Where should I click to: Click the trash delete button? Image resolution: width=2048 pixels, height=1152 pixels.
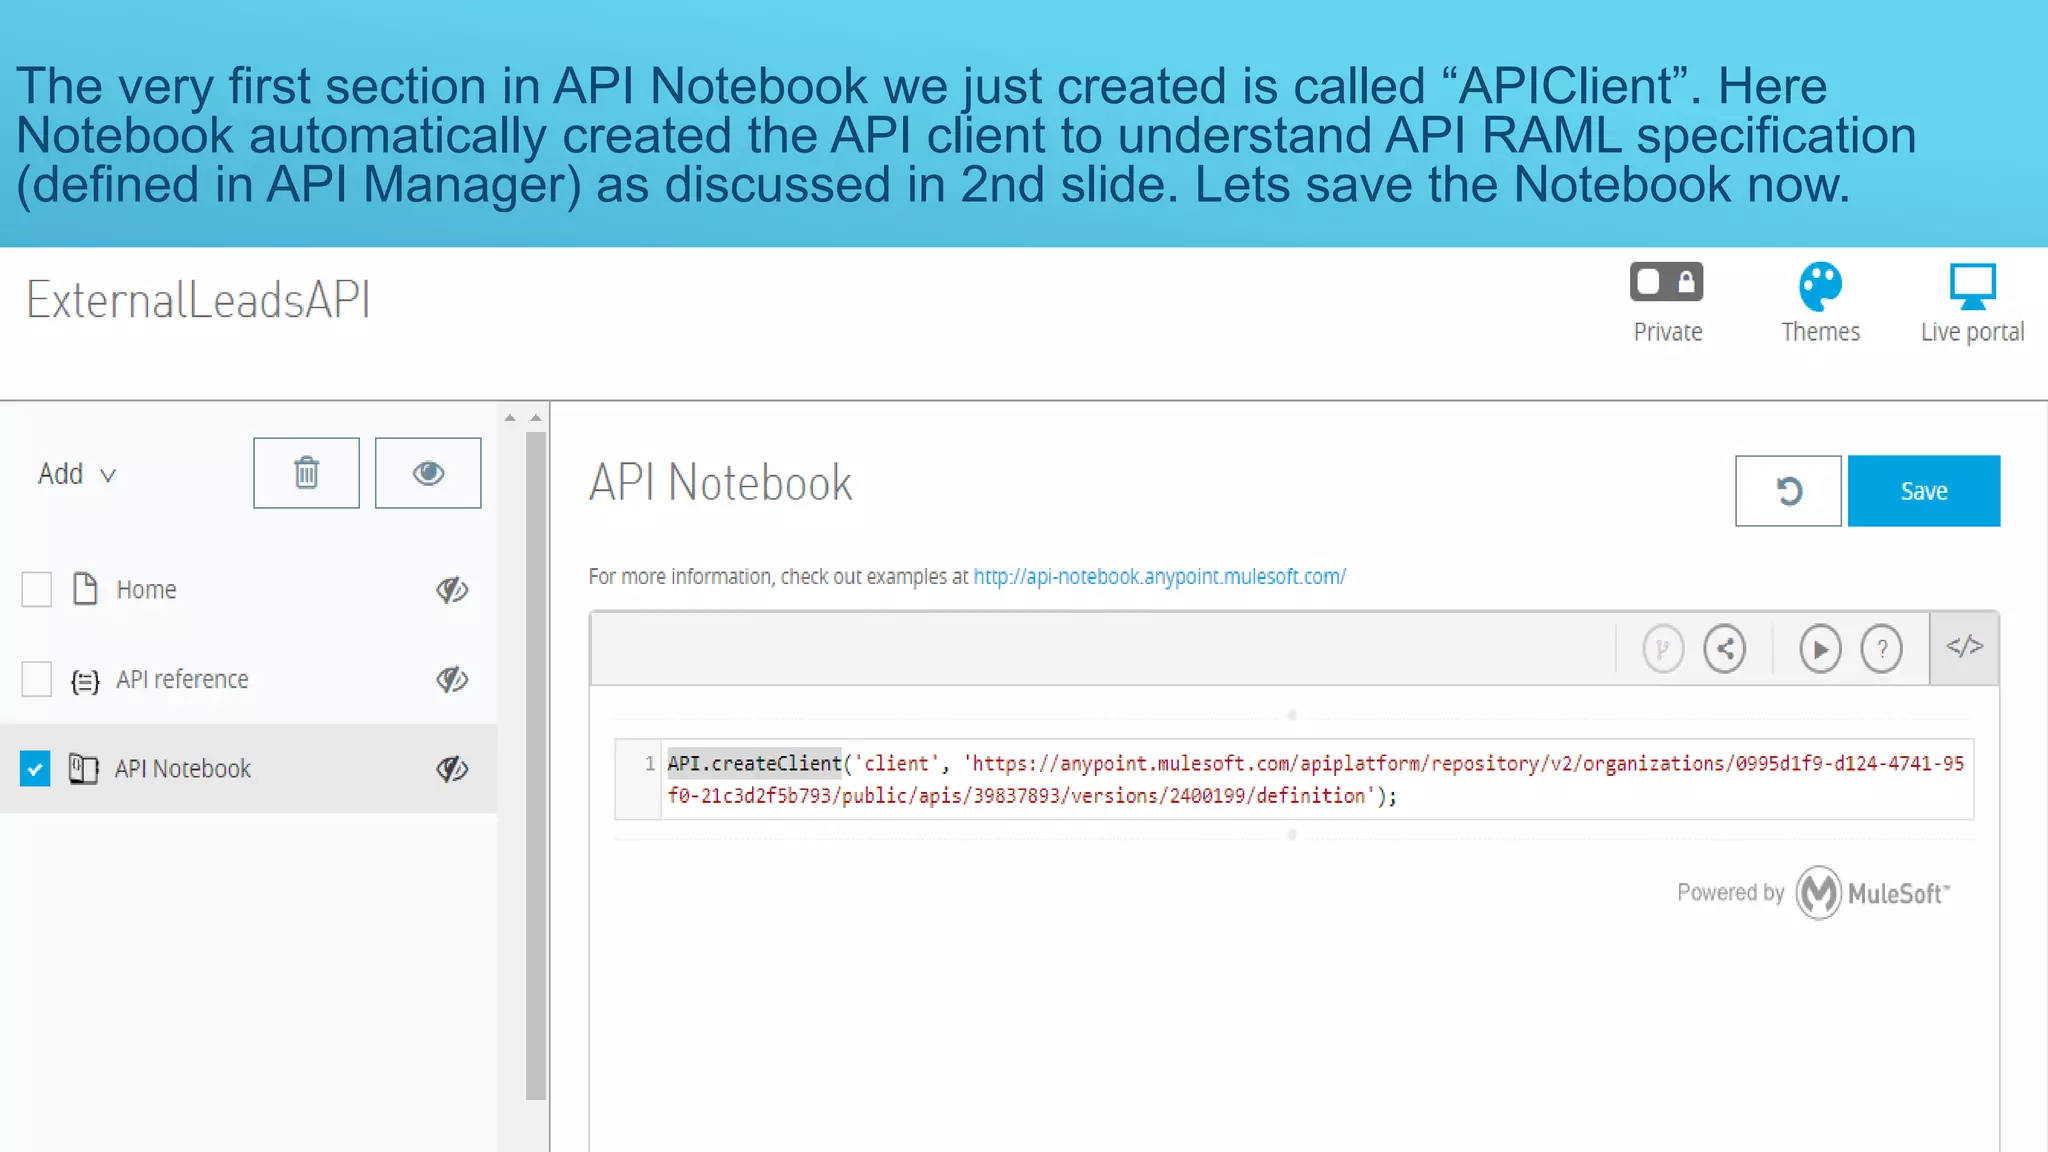point(306,473)
